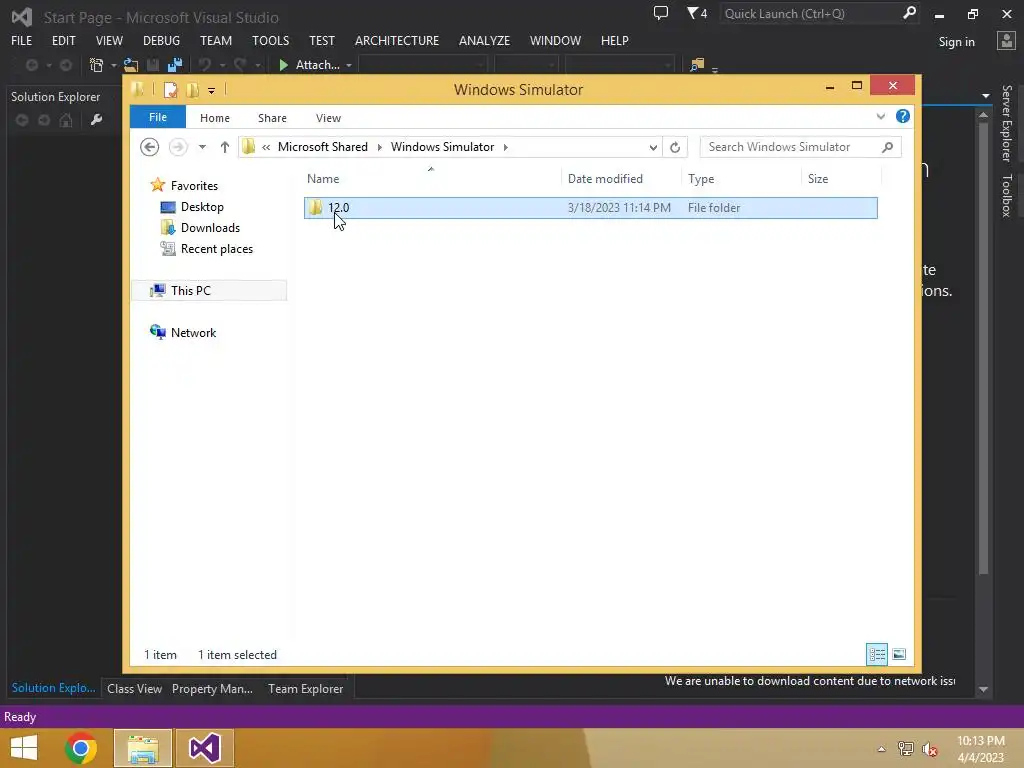The width and height of the screenshot is (1024, 768).
Task: Open the Explorer File tab
Action: click(x=158, y=117)
